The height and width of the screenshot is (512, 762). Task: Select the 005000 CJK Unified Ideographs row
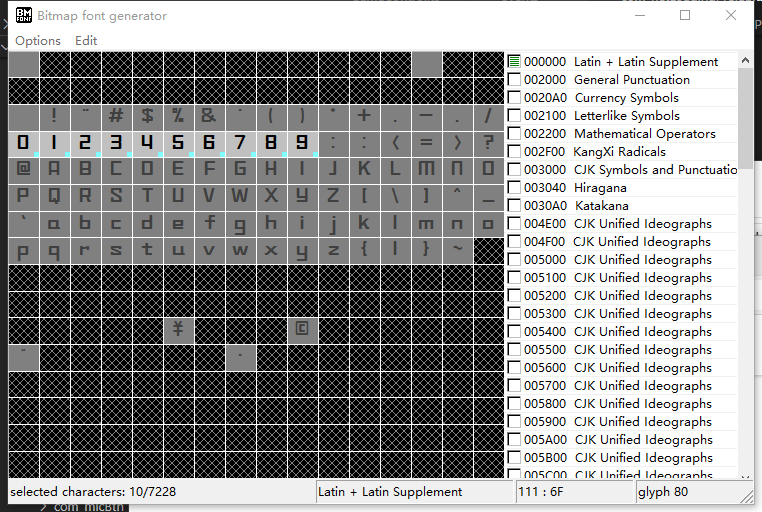pyautogui.click(x=622, y=260)
